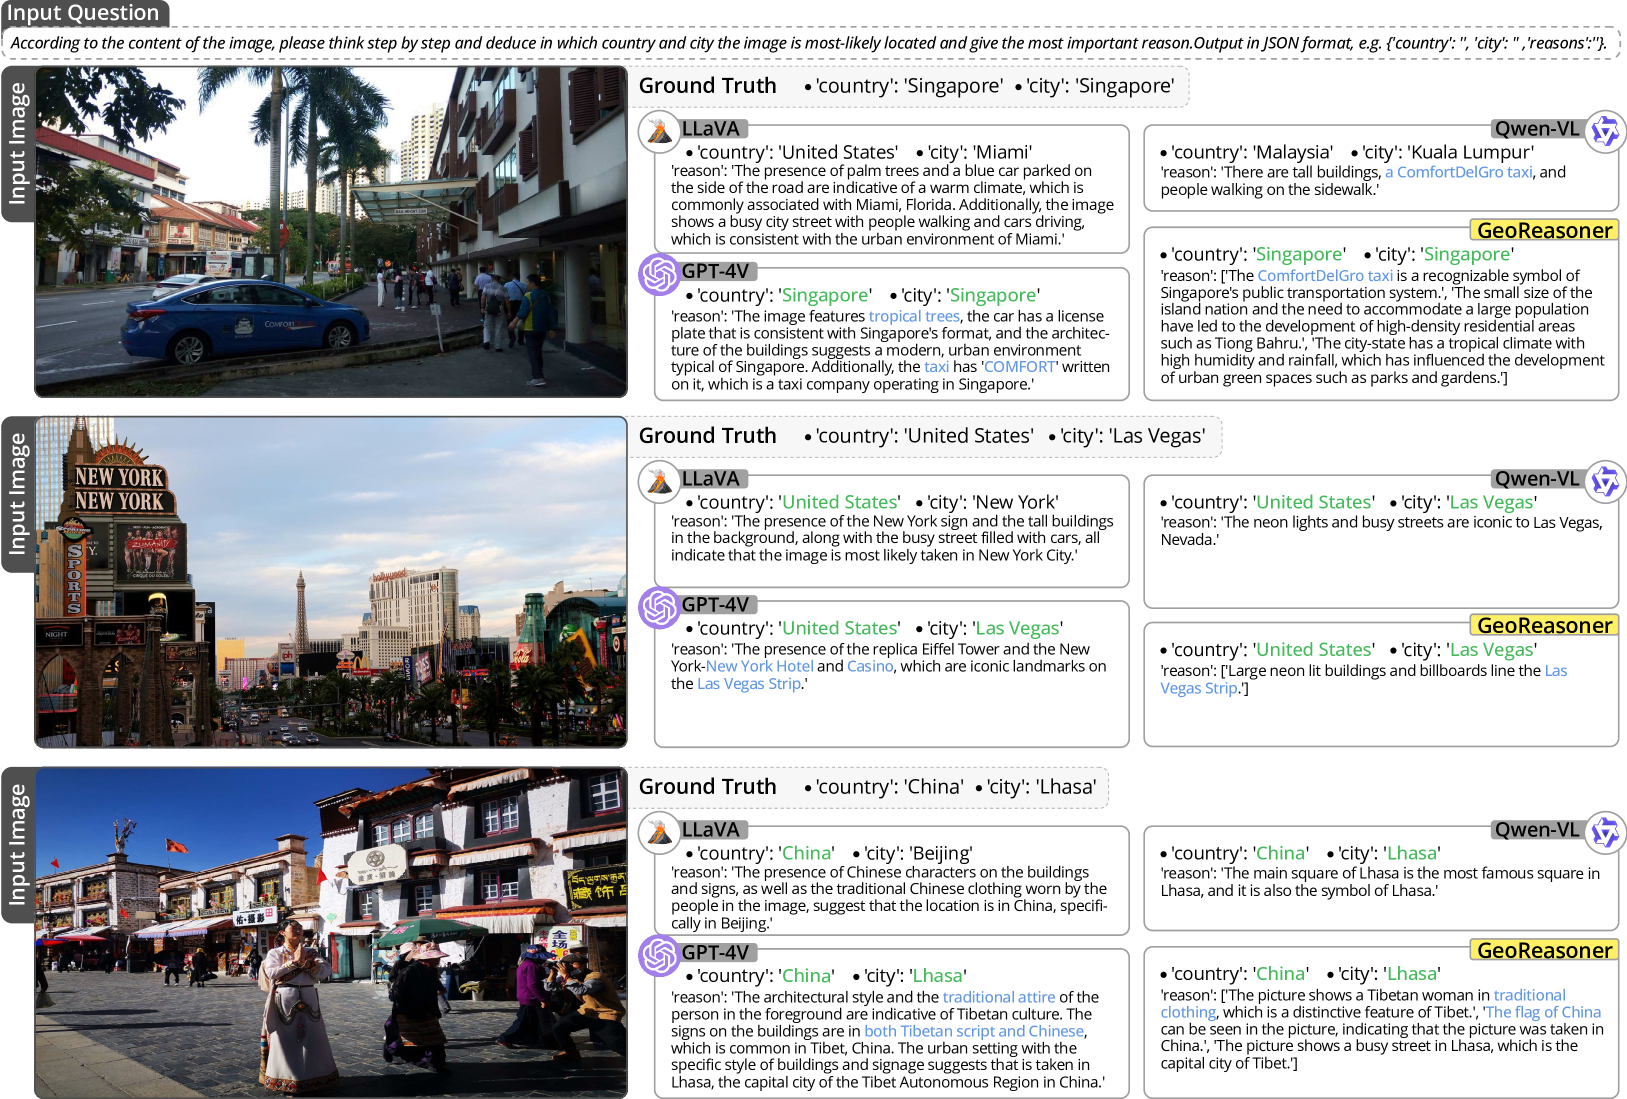Click the GPT-4V logo in the Lhasa example
Image resolution: width=1627 pixels, height=1099 pixels.
[660, 955]
